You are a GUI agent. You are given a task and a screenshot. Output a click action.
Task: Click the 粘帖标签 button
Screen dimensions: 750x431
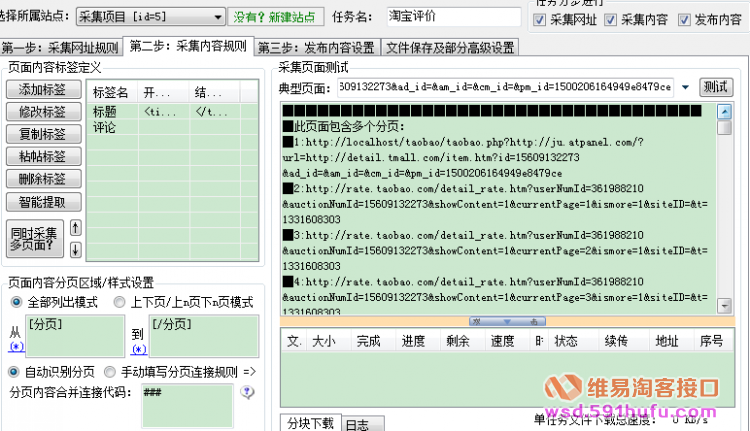pos(44,156)
